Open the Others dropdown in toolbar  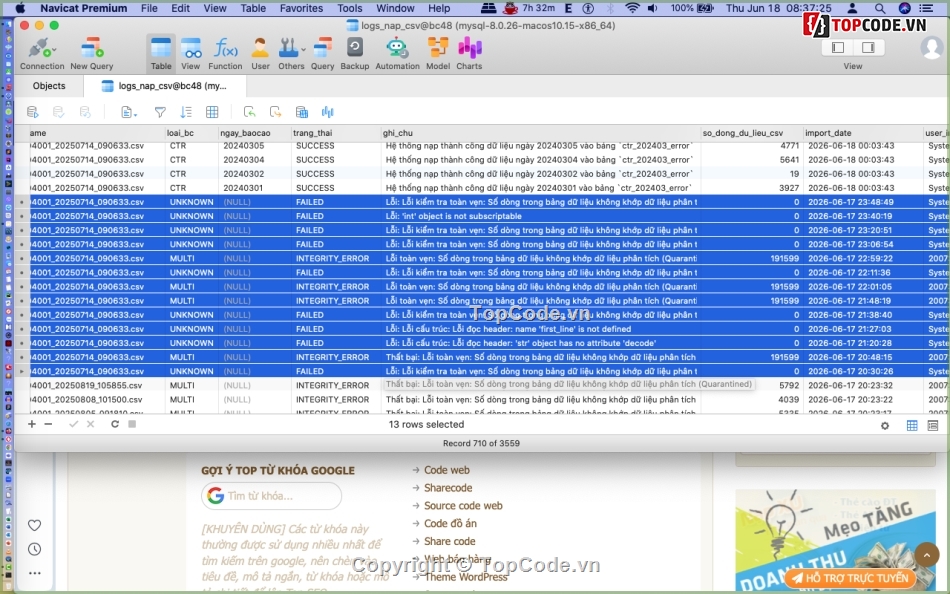pos(291,53)
